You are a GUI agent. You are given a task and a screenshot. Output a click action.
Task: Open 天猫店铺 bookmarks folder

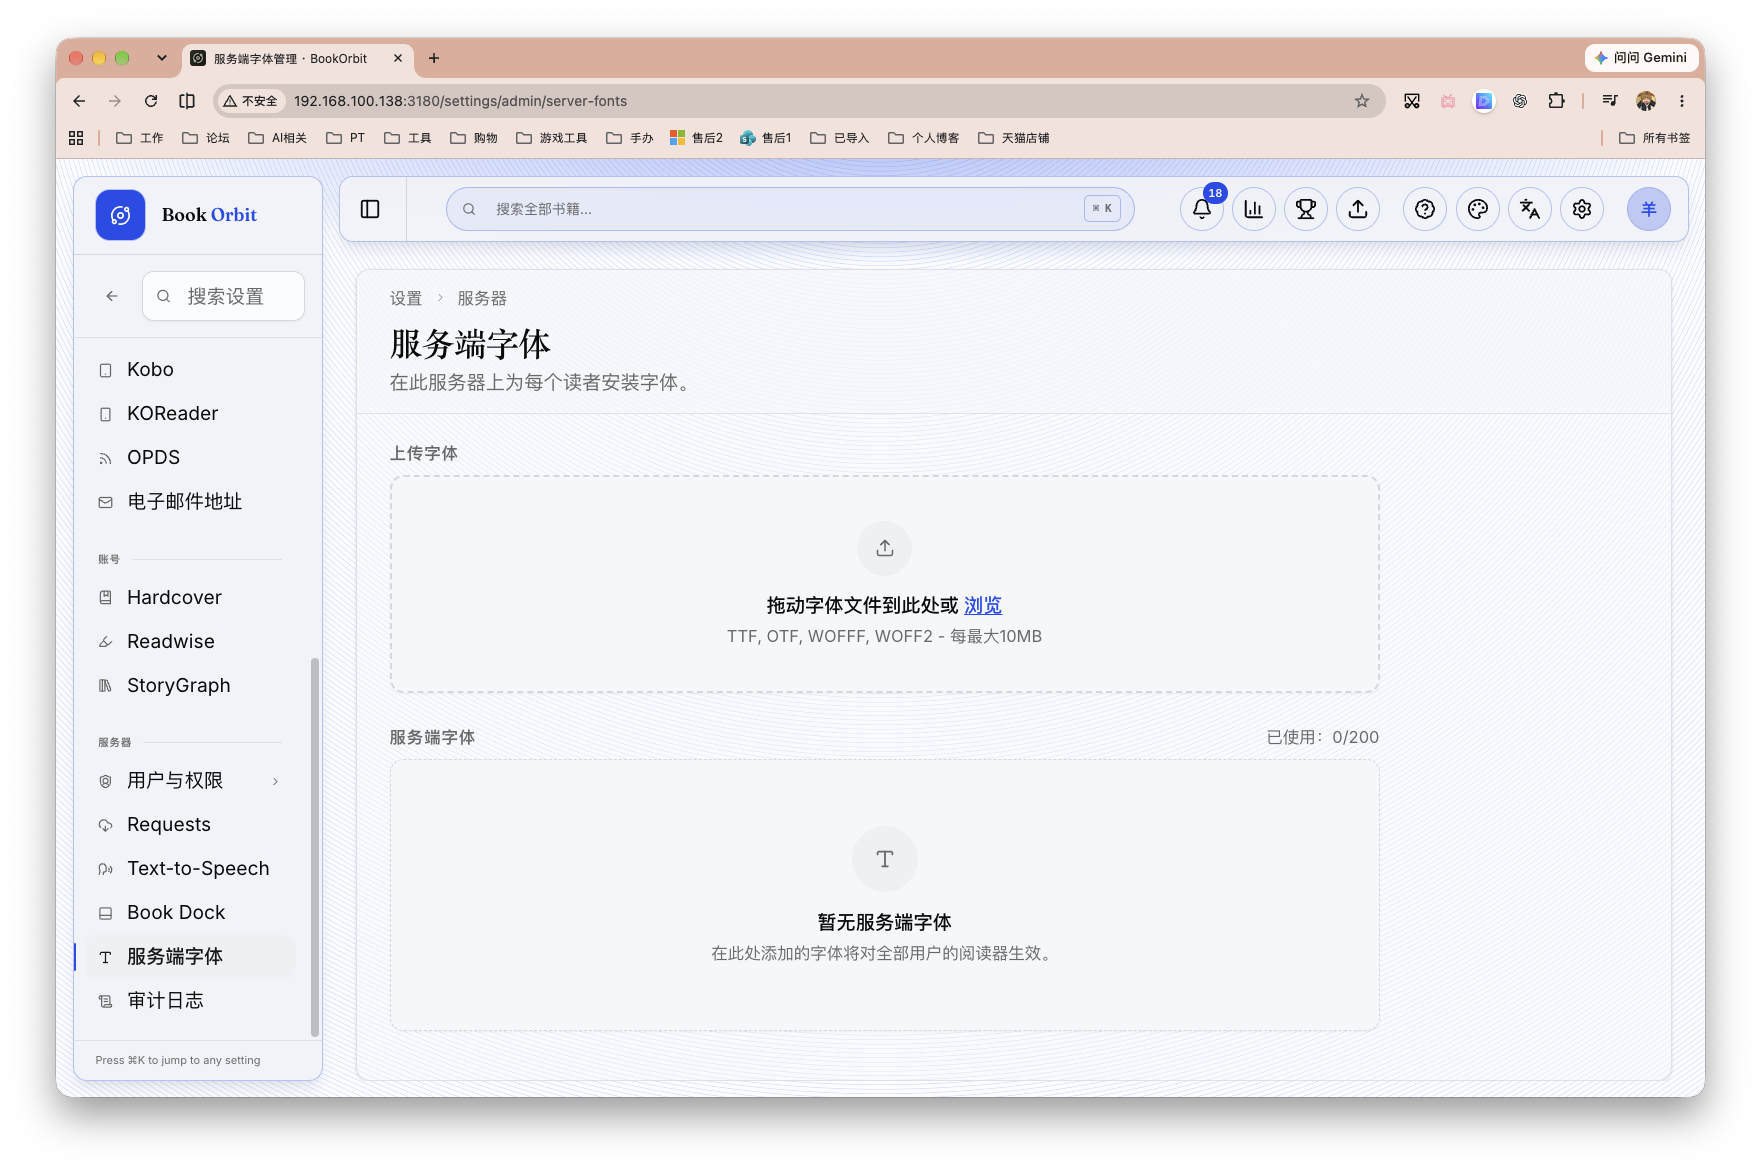[x=1014, y=138]
